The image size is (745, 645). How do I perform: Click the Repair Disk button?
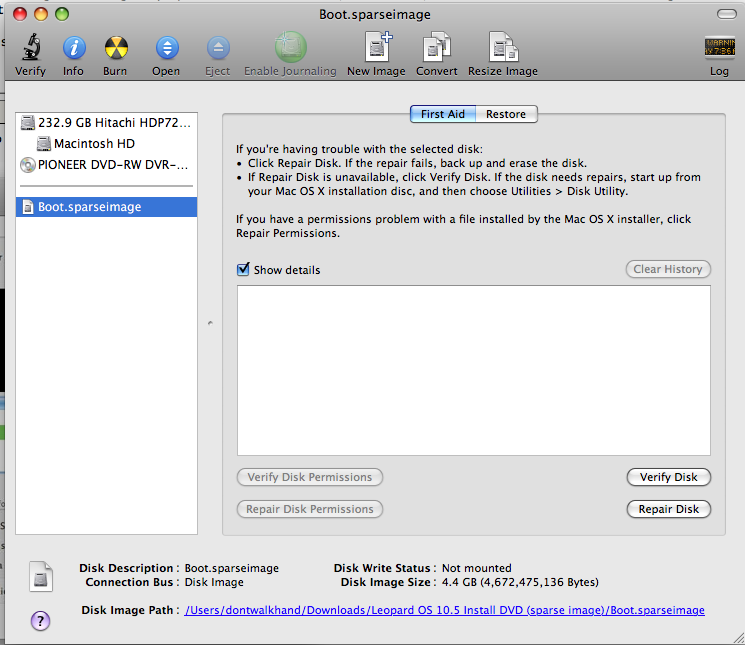(x=669, y=509)
